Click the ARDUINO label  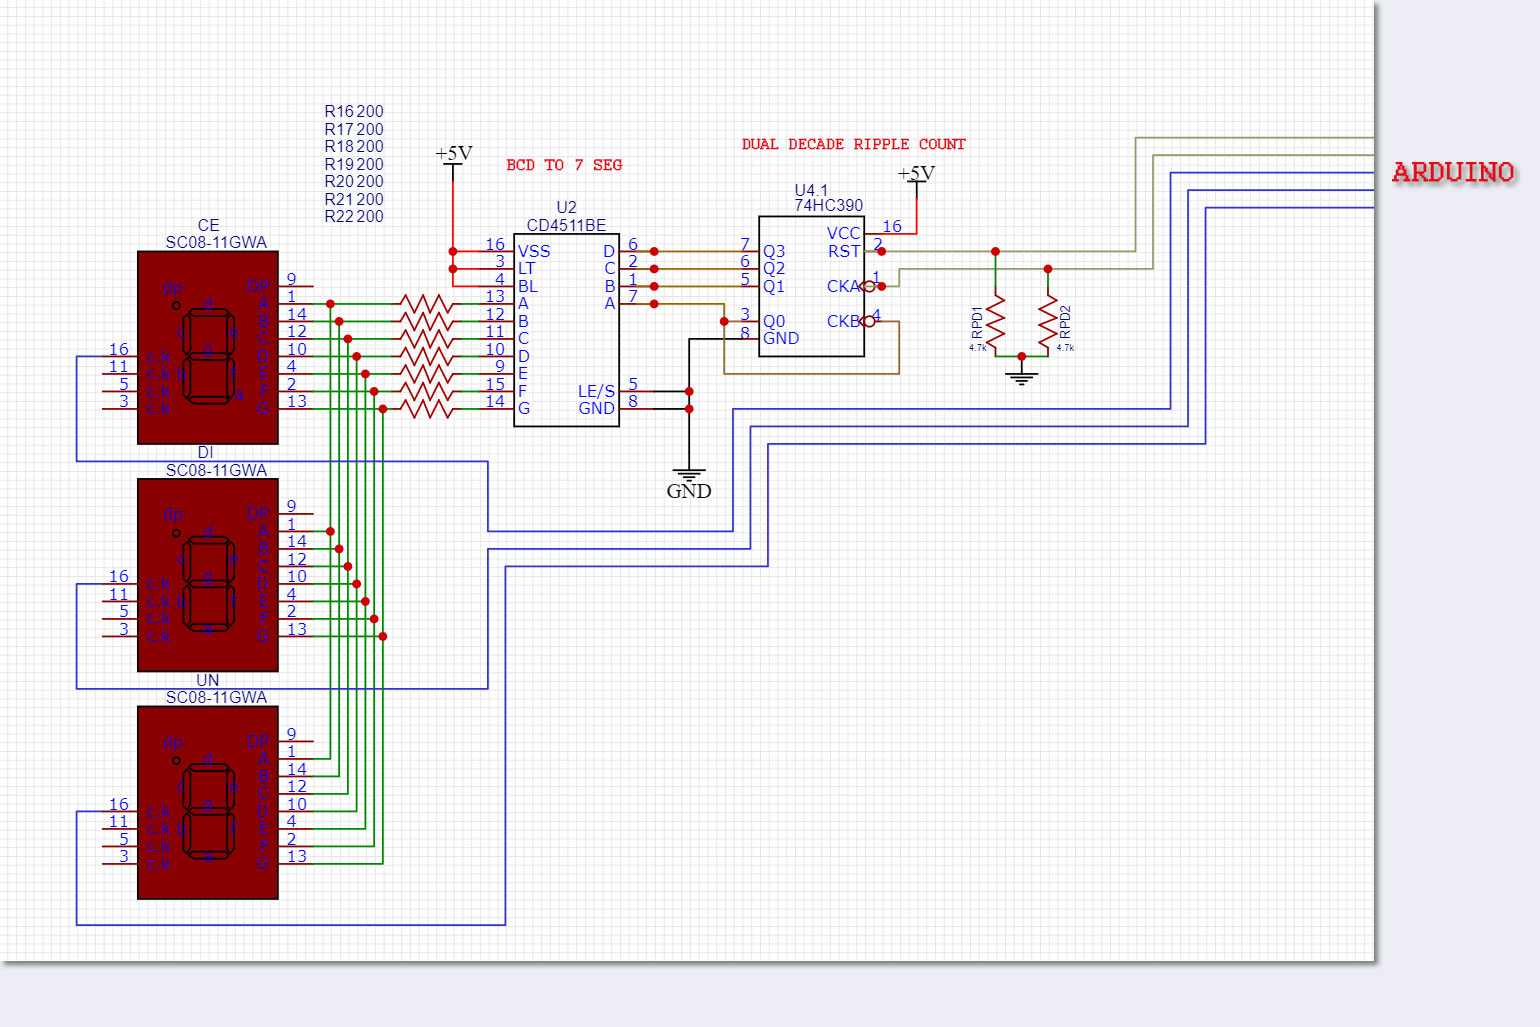click(1453, 173)
